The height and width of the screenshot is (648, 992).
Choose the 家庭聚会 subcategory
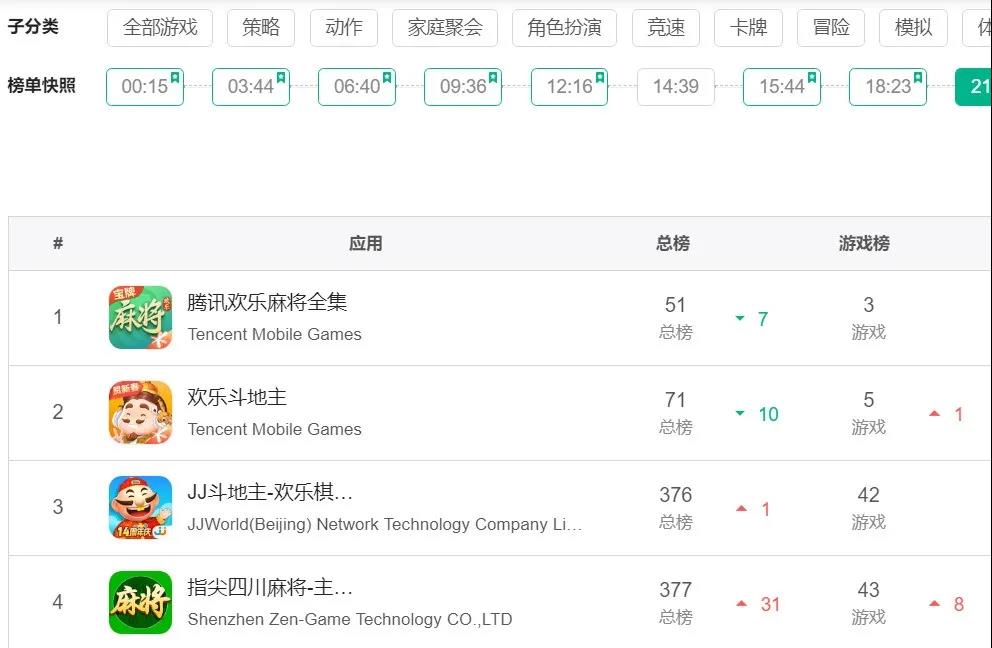pyautogui.click(x=445, y=28)
